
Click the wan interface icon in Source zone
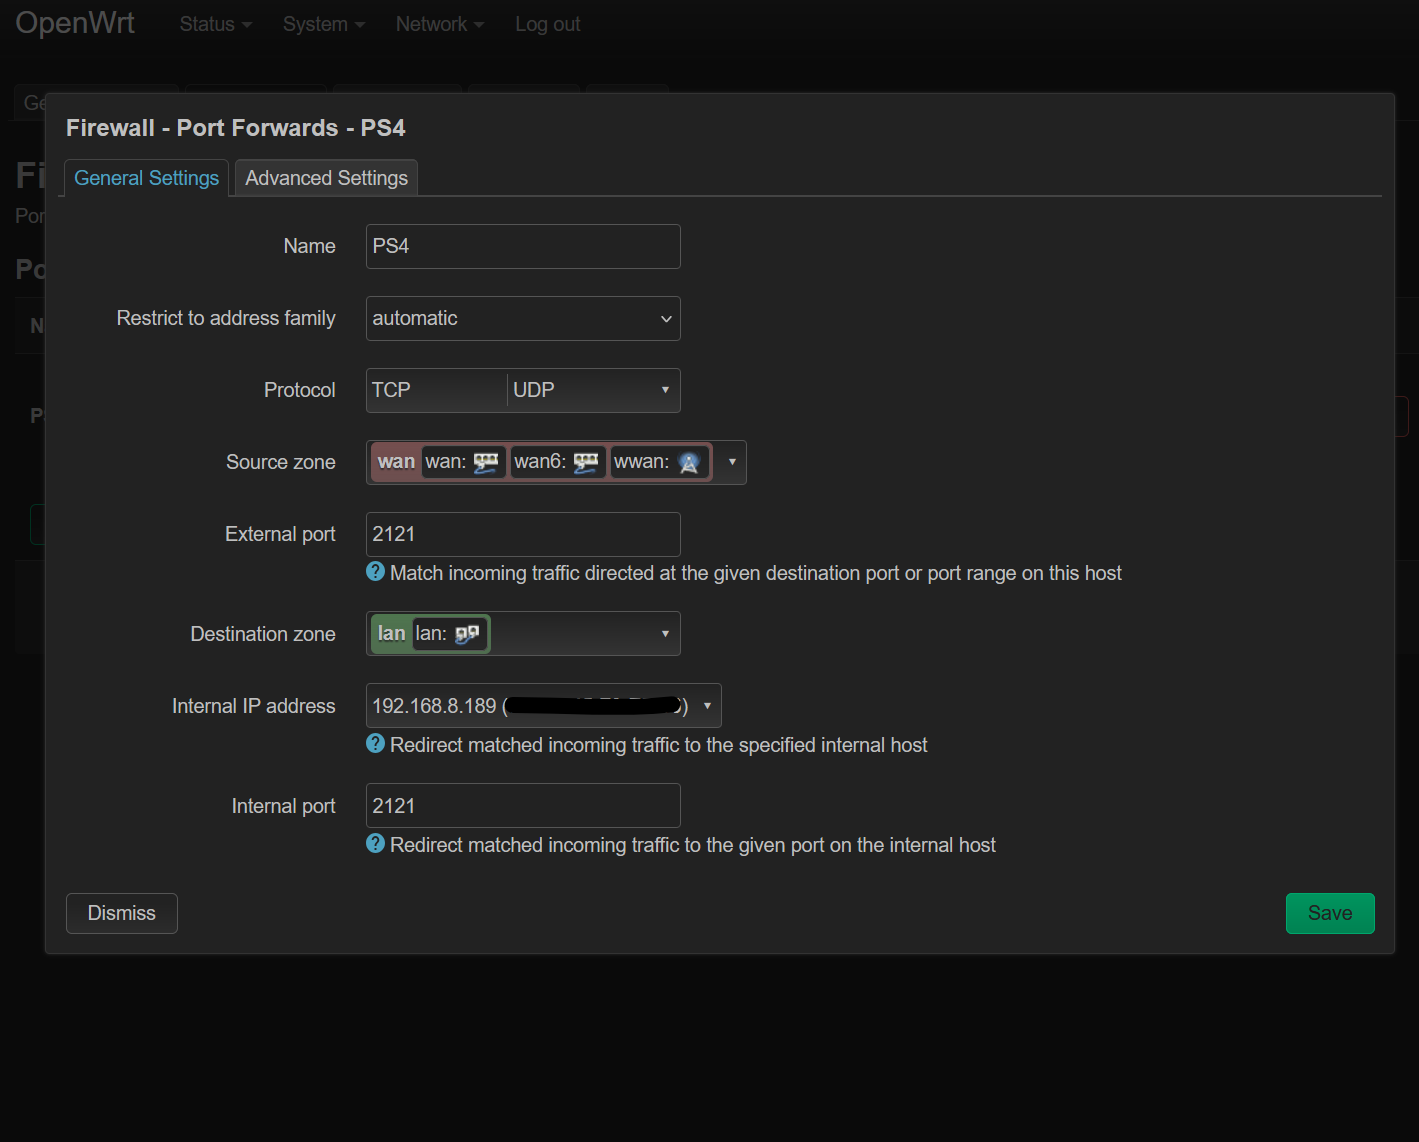click(486, 462)
